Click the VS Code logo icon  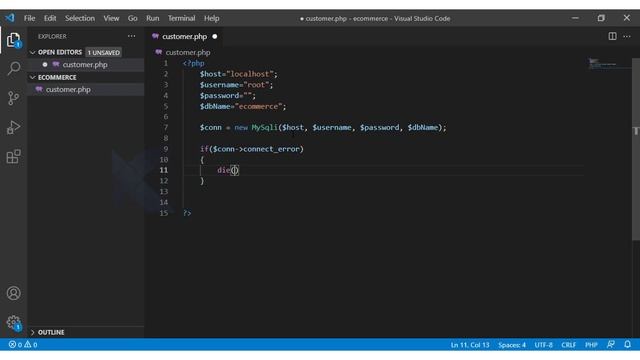tap(10, 18)
